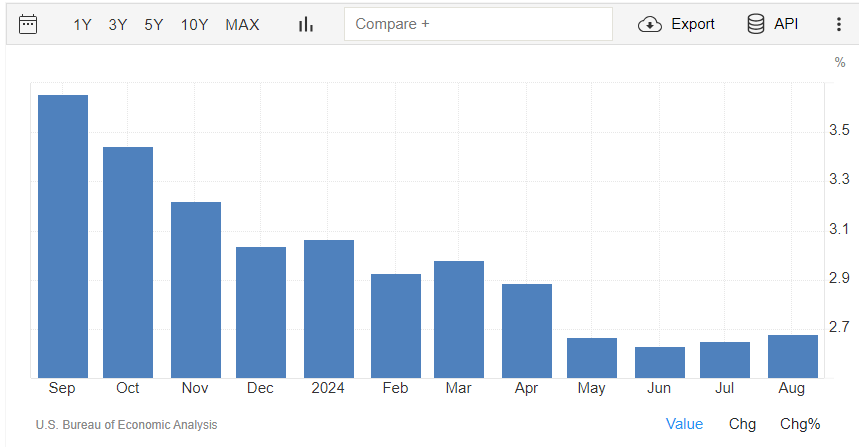Open the calendar date picker icon

[x=28, y=25]
